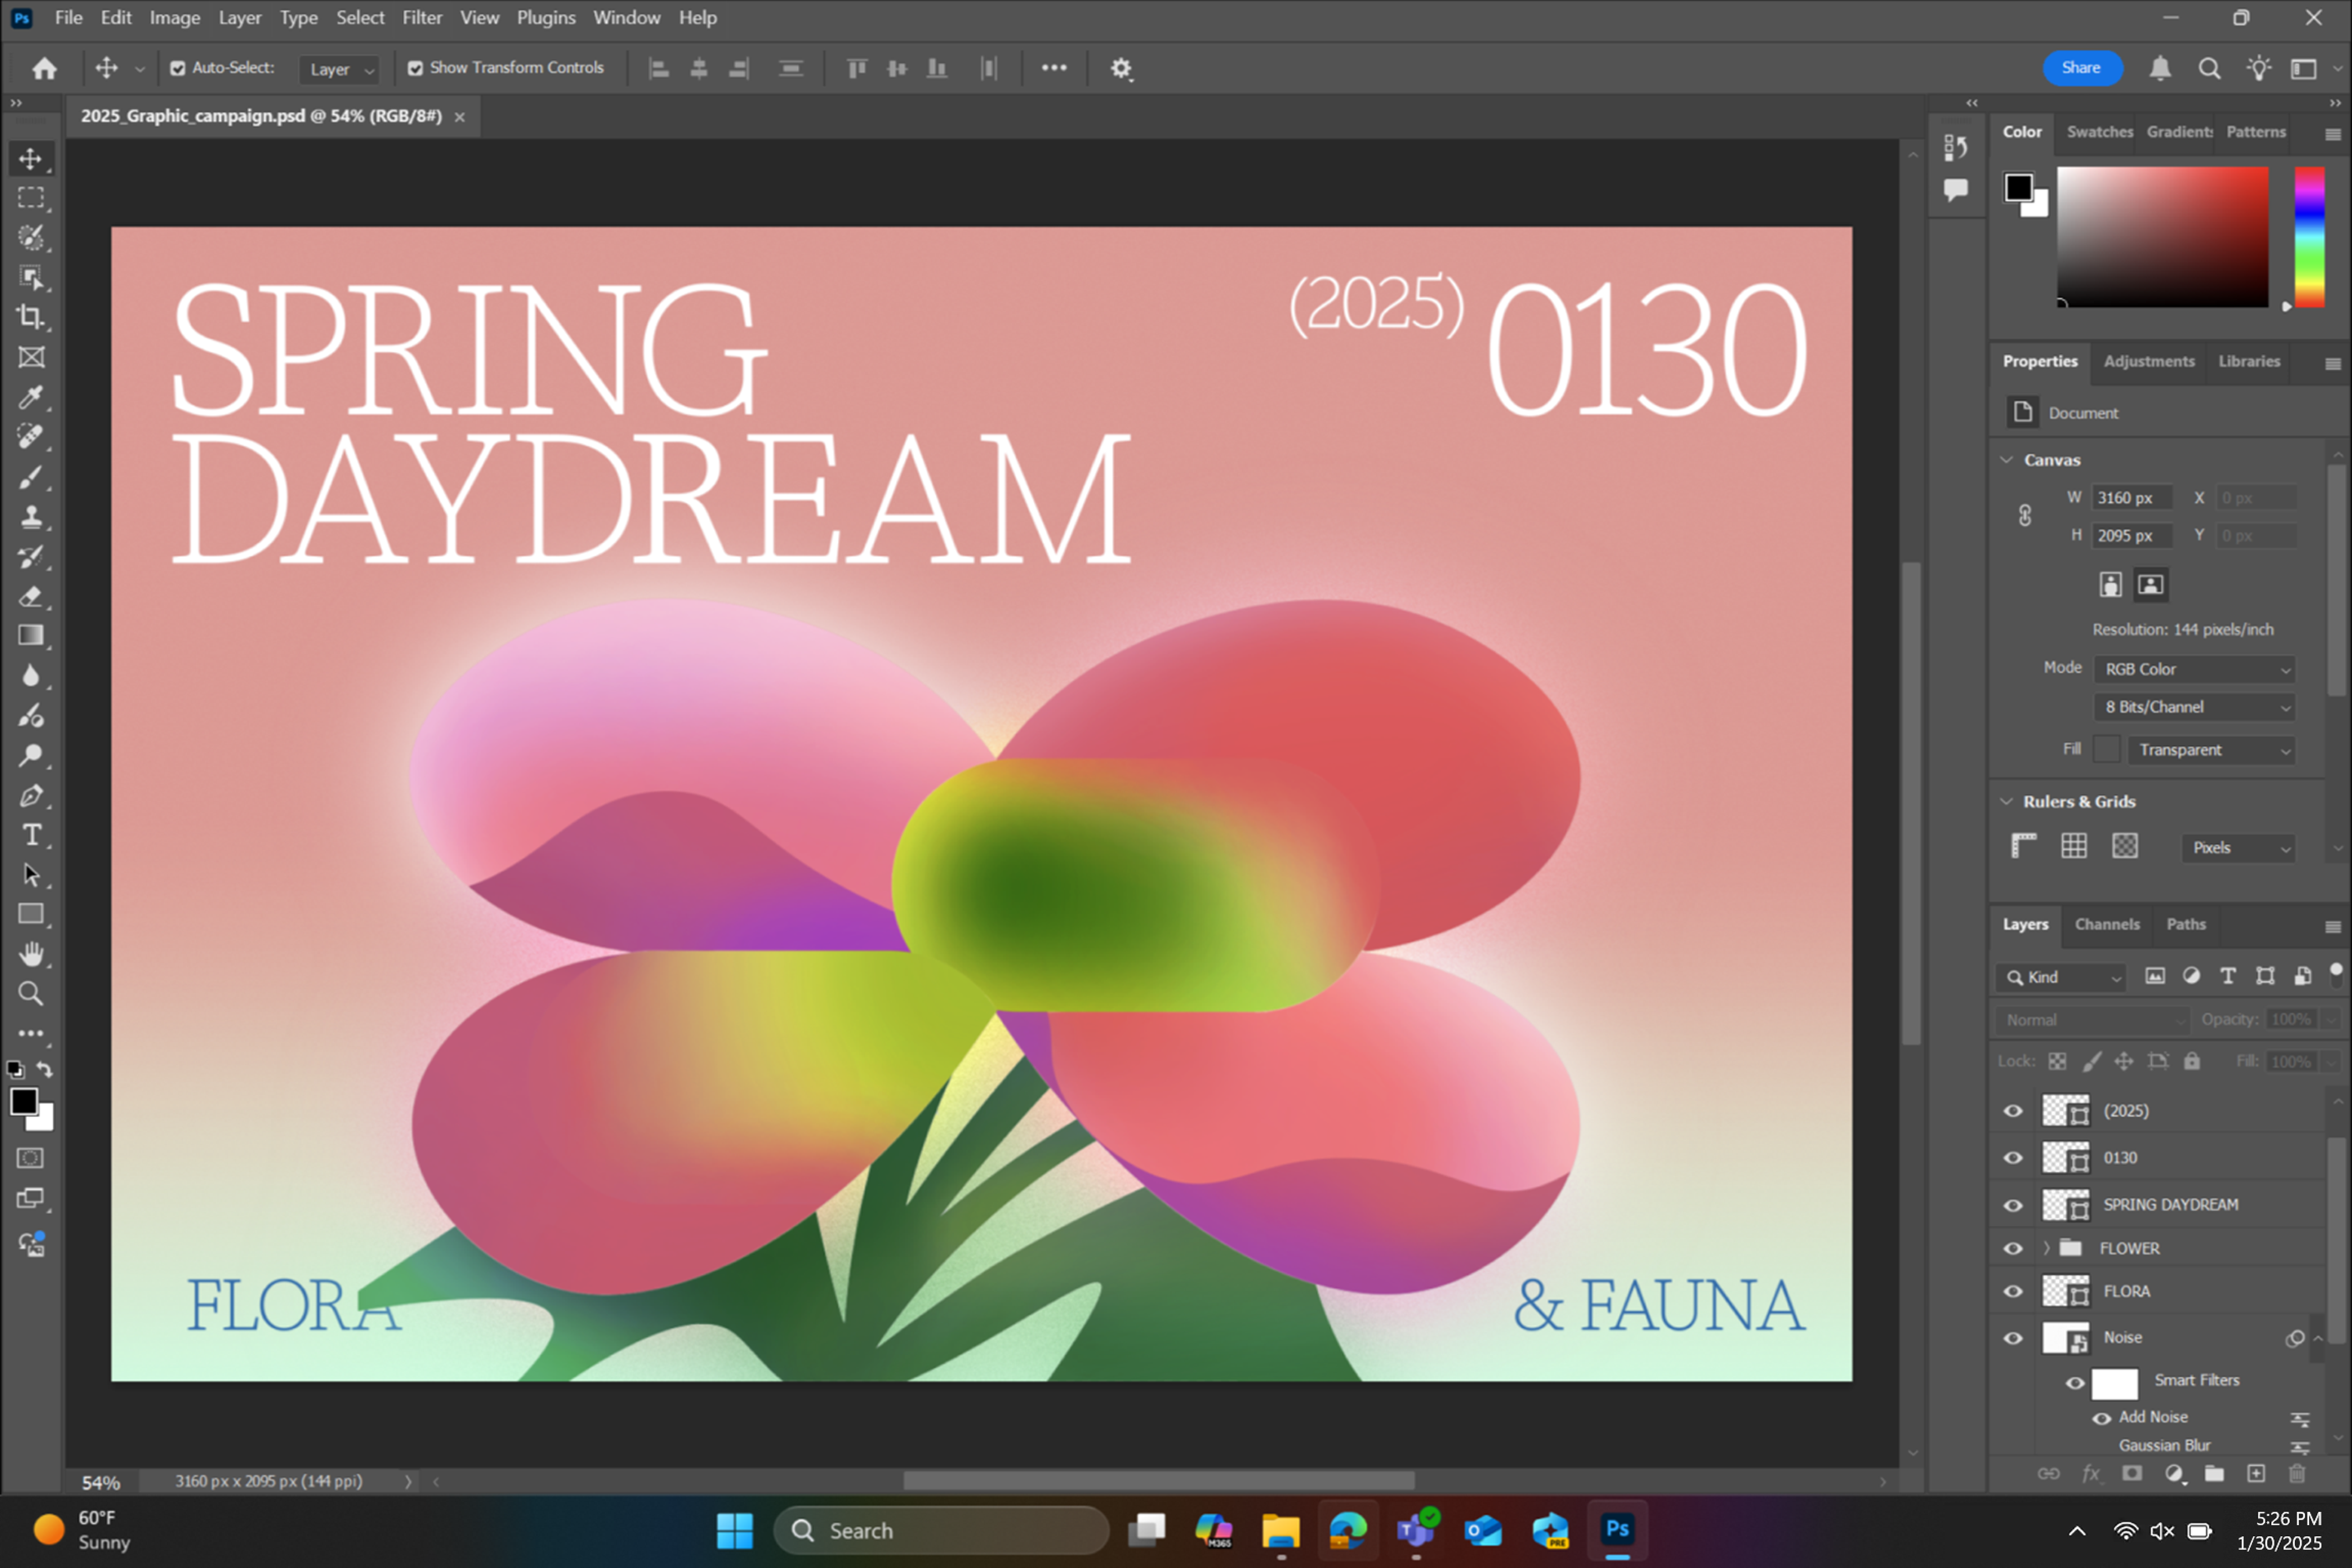The width and height of the screenshot is (2352, 1568).
Task: Choose the Clone Stamp tool
Action: [x=30, y=517]
